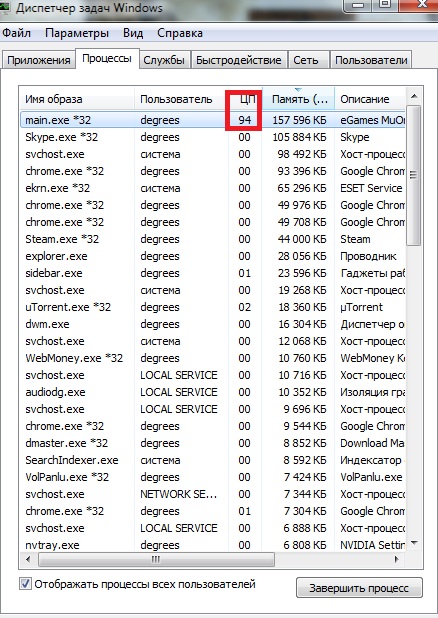Select the uTorrent.exe *32 process row
The image size is (438, 618).
pos(213,307)
